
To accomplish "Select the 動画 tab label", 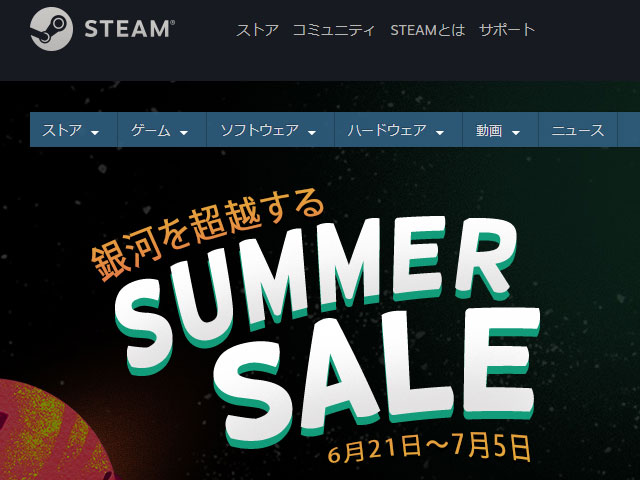I will [489, 130].
